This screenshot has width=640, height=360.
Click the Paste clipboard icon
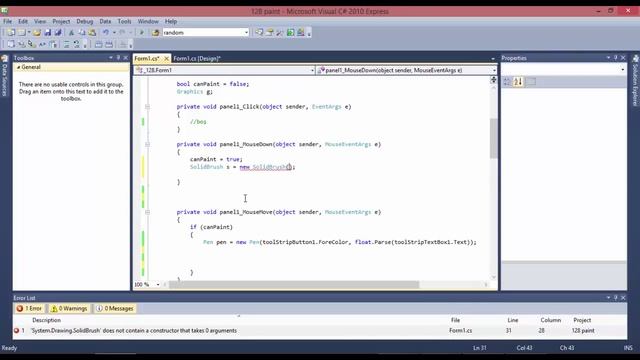pyautogui.click(x=92, y=33)
